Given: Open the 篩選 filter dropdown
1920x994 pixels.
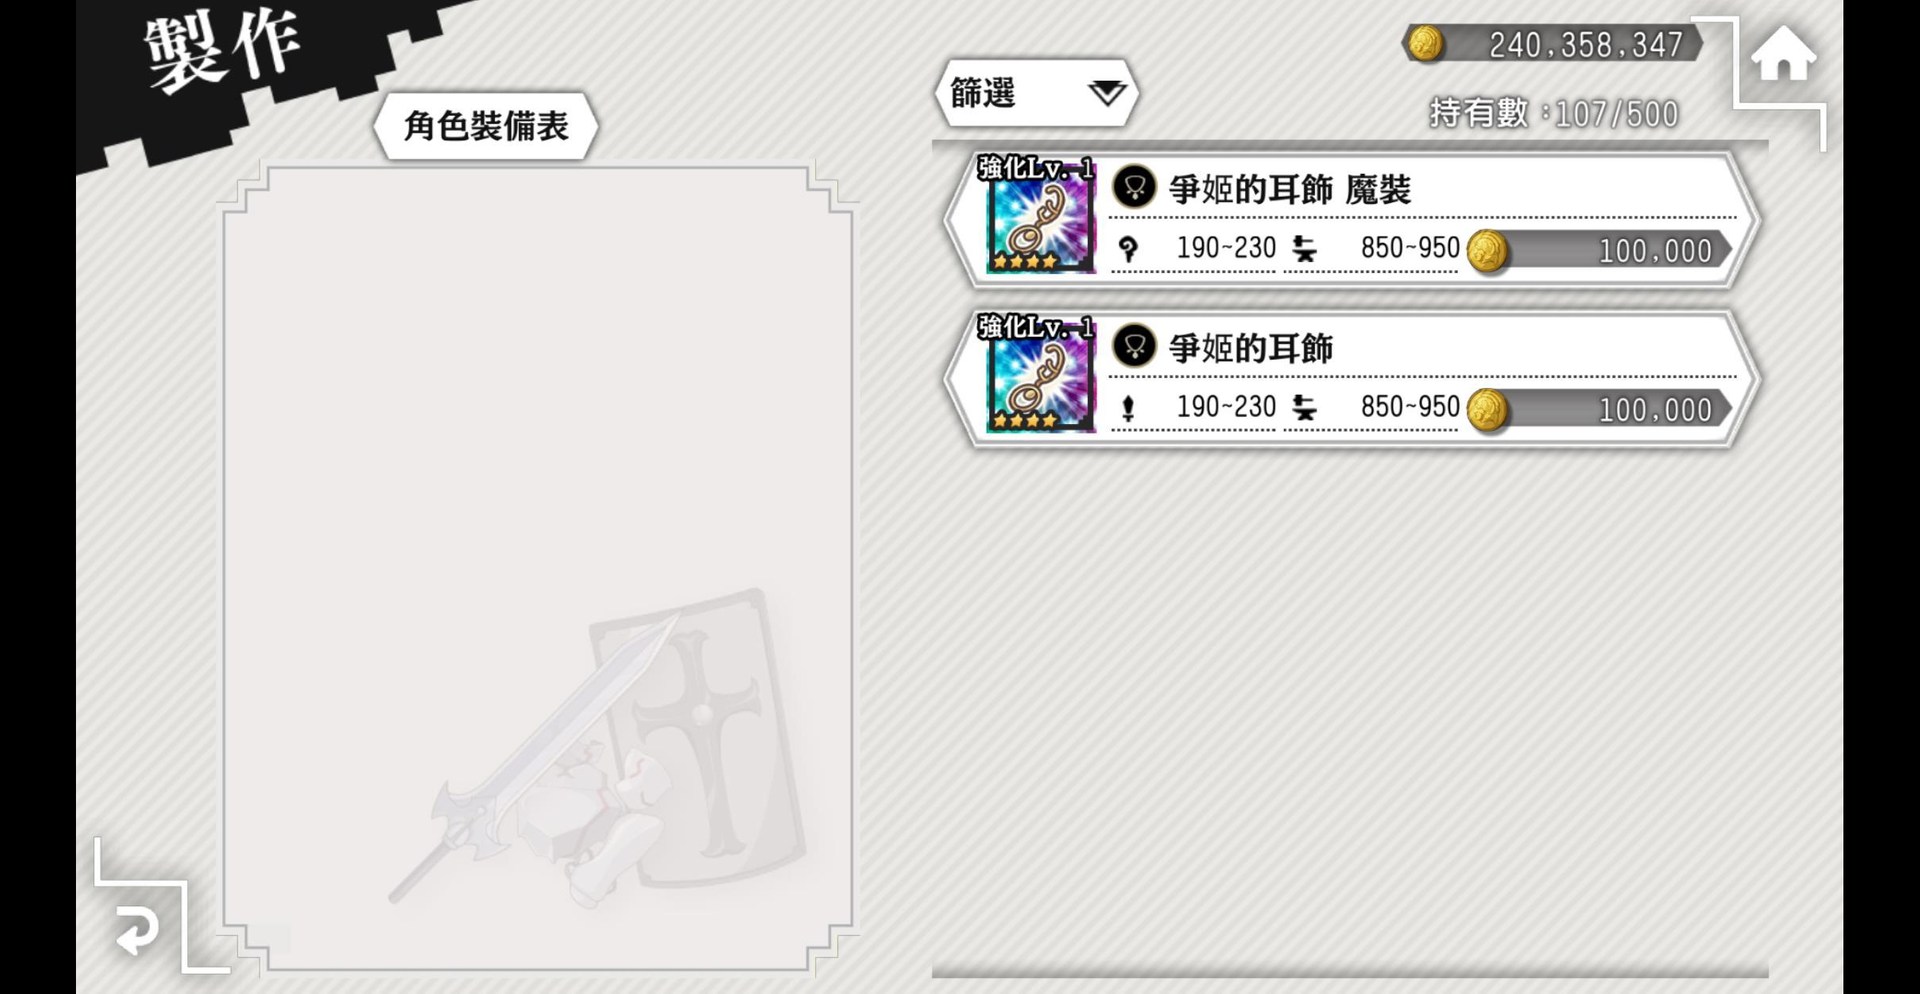Looking at the screenshot, I should tap(1036, 93).
